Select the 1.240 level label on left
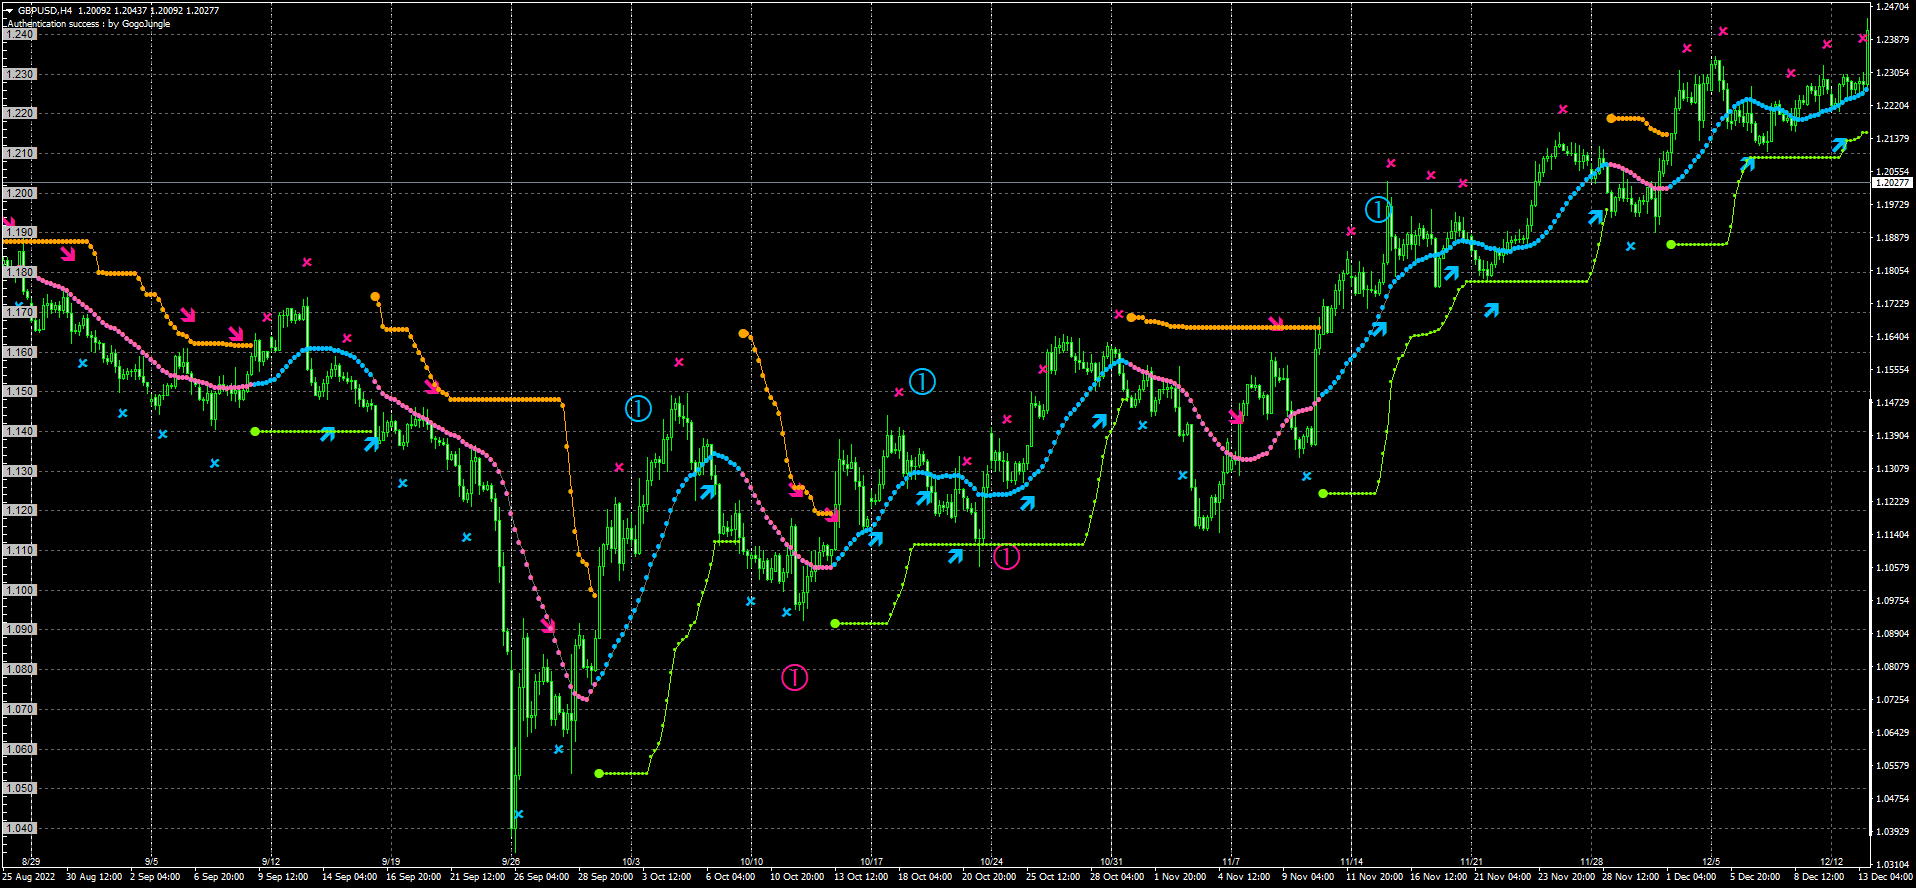 point(20,34)
